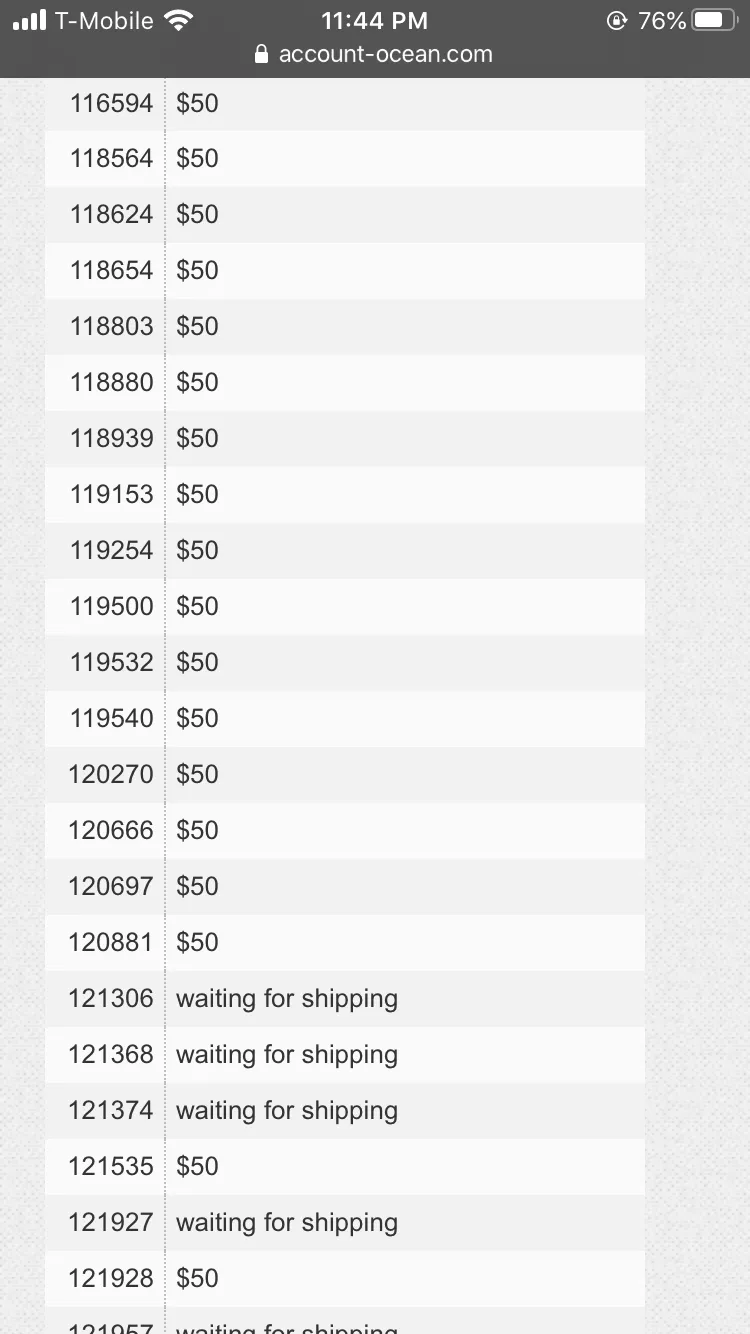Click the $50 value for order 121535
The width and height of the screenshot is (750, 1334).
(197, 1167)
